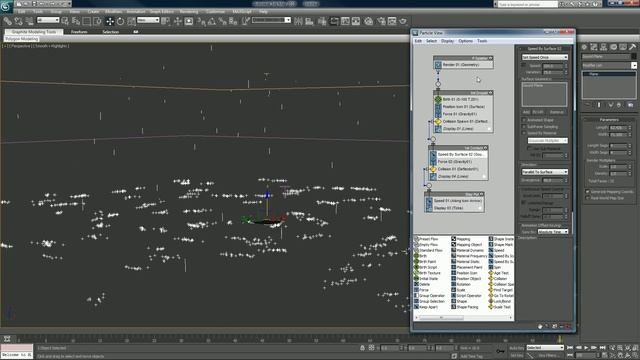Open the Sync By Absolute Time dropdown
Screen dimensions: 640x360
tap(553, 231)
